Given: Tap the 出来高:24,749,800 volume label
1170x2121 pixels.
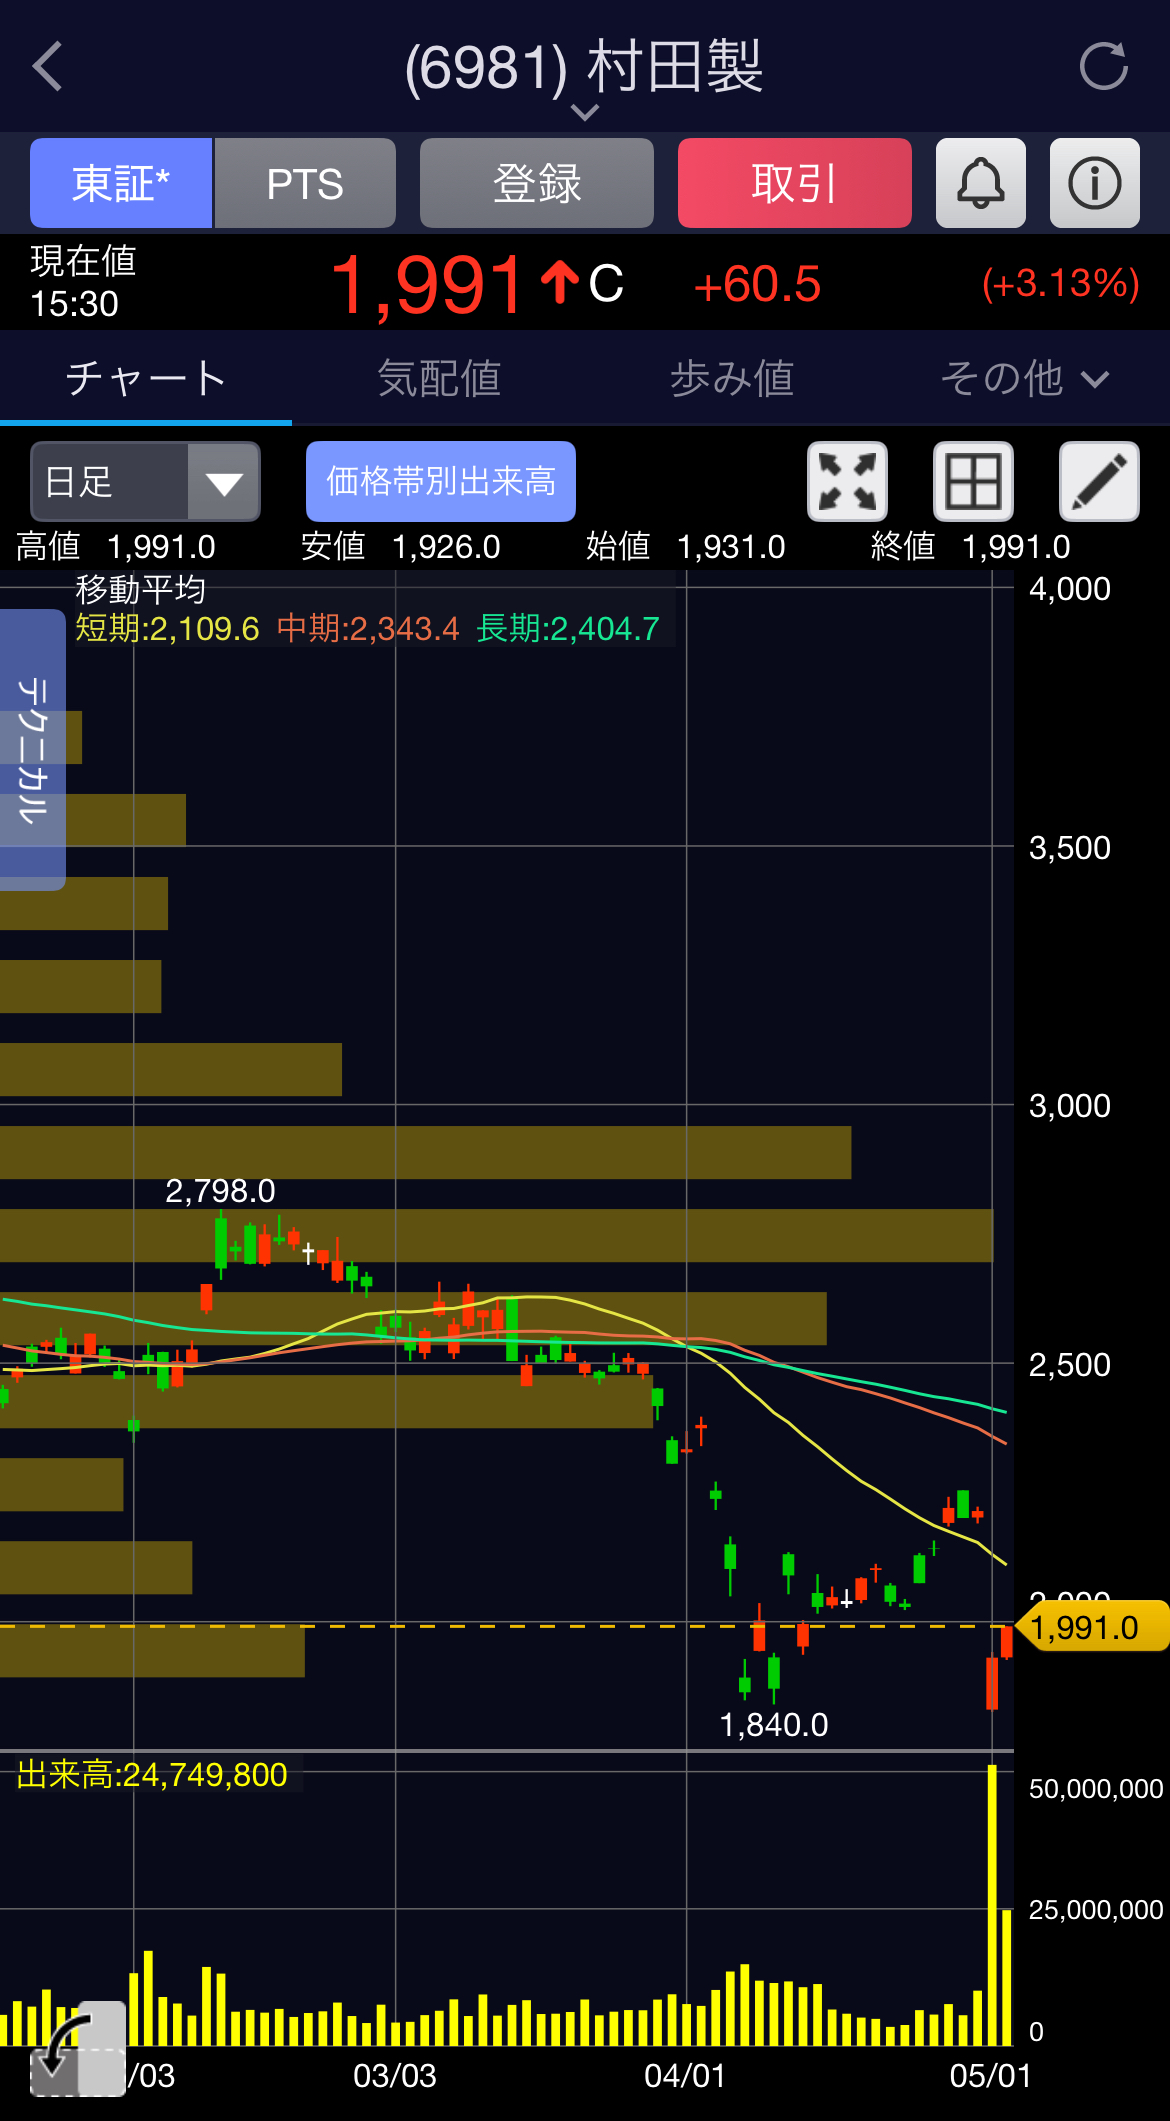Looking at the screenshot, I should click(152, 1774).
